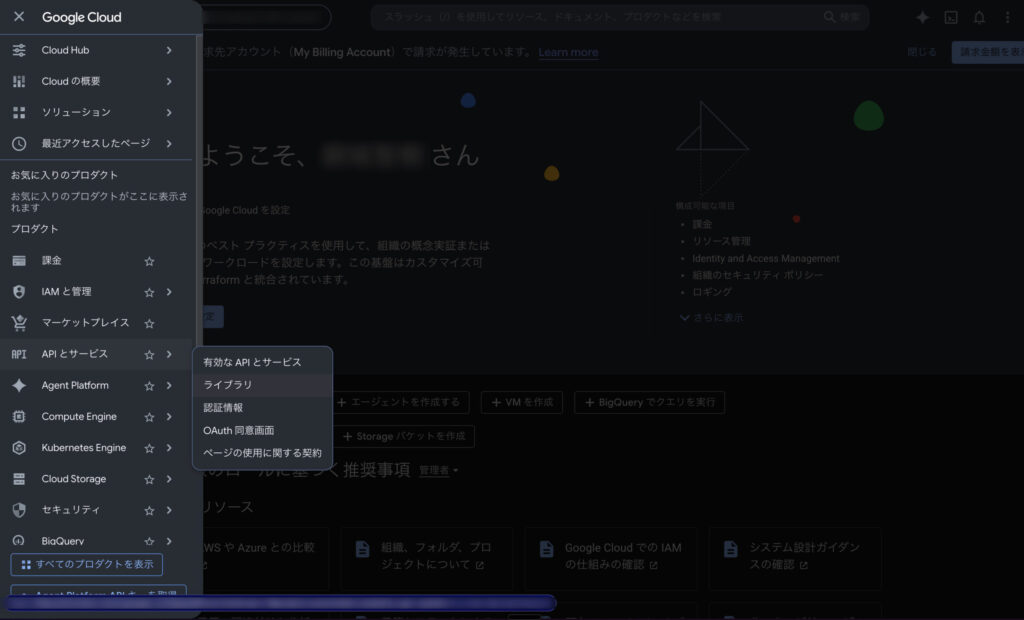Pin IAM と管理 with its star
The width and height of the screenshot is (1024, 620).
(149, 292)
